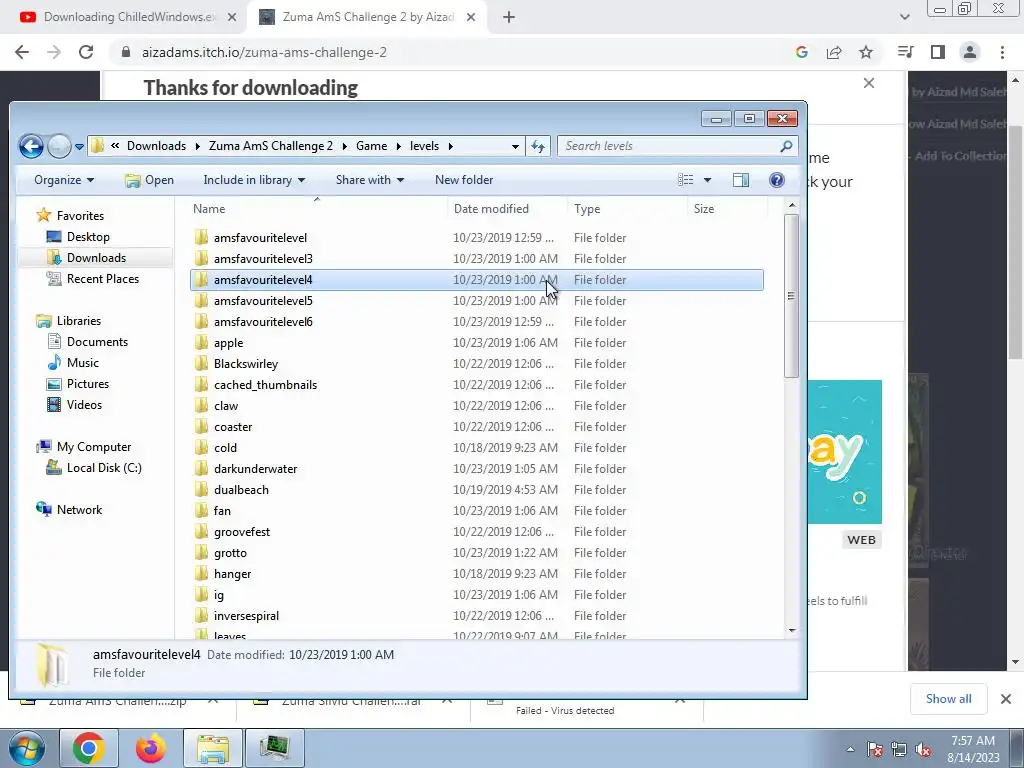The width and height of the screenshot is (1024, 768).
Task: Open Explorer help icon
Action: (x=776, y=180)
